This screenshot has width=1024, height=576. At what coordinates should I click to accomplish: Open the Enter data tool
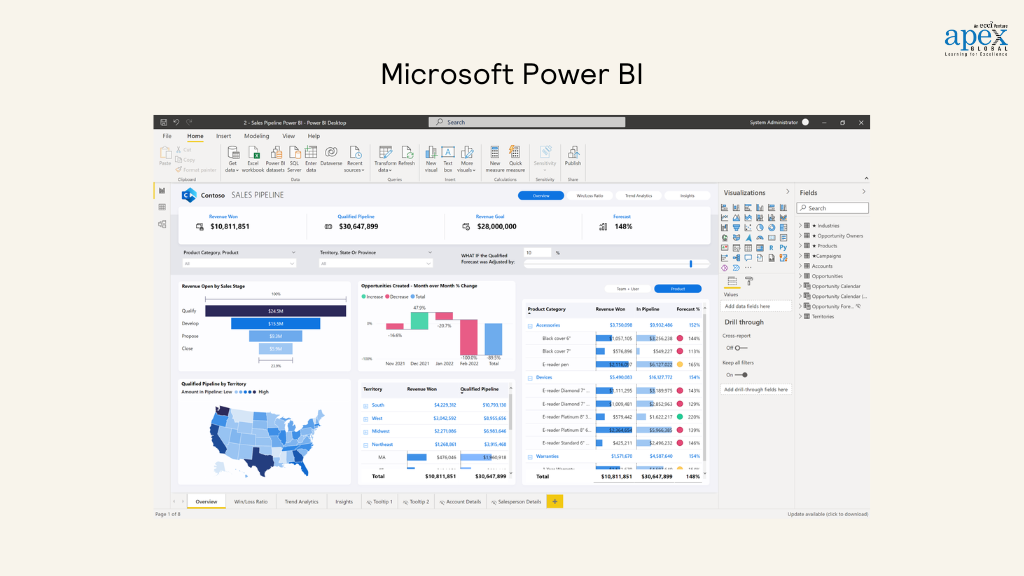tap(311, 159)
